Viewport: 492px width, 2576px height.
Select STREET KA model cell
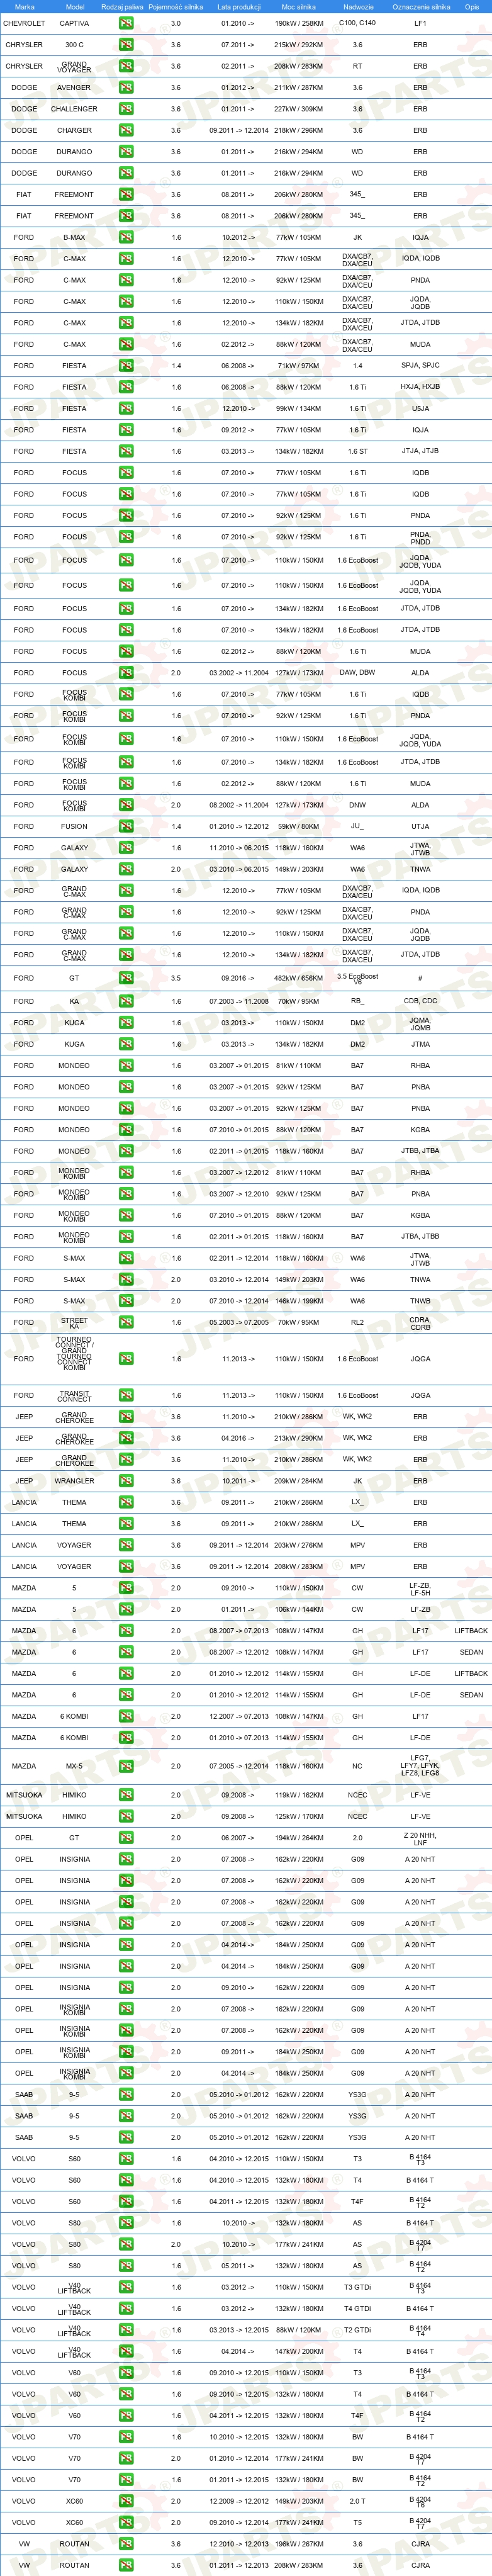[x=74, y=1323]
